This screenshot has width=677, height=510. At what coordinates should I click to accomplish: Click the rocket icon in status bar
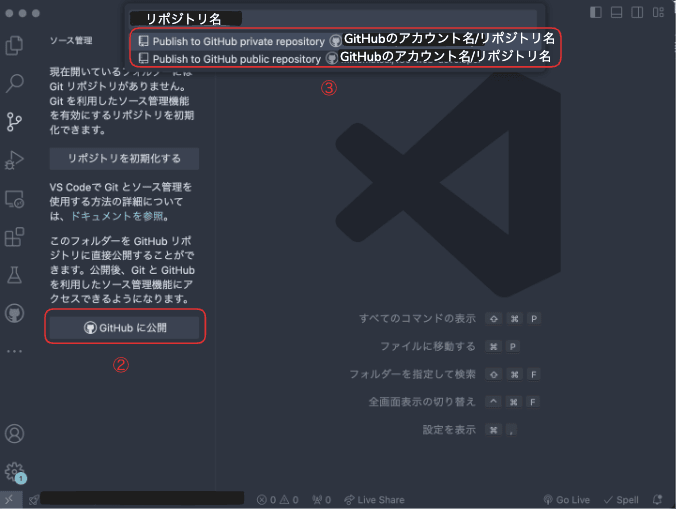tap(33, 500)
